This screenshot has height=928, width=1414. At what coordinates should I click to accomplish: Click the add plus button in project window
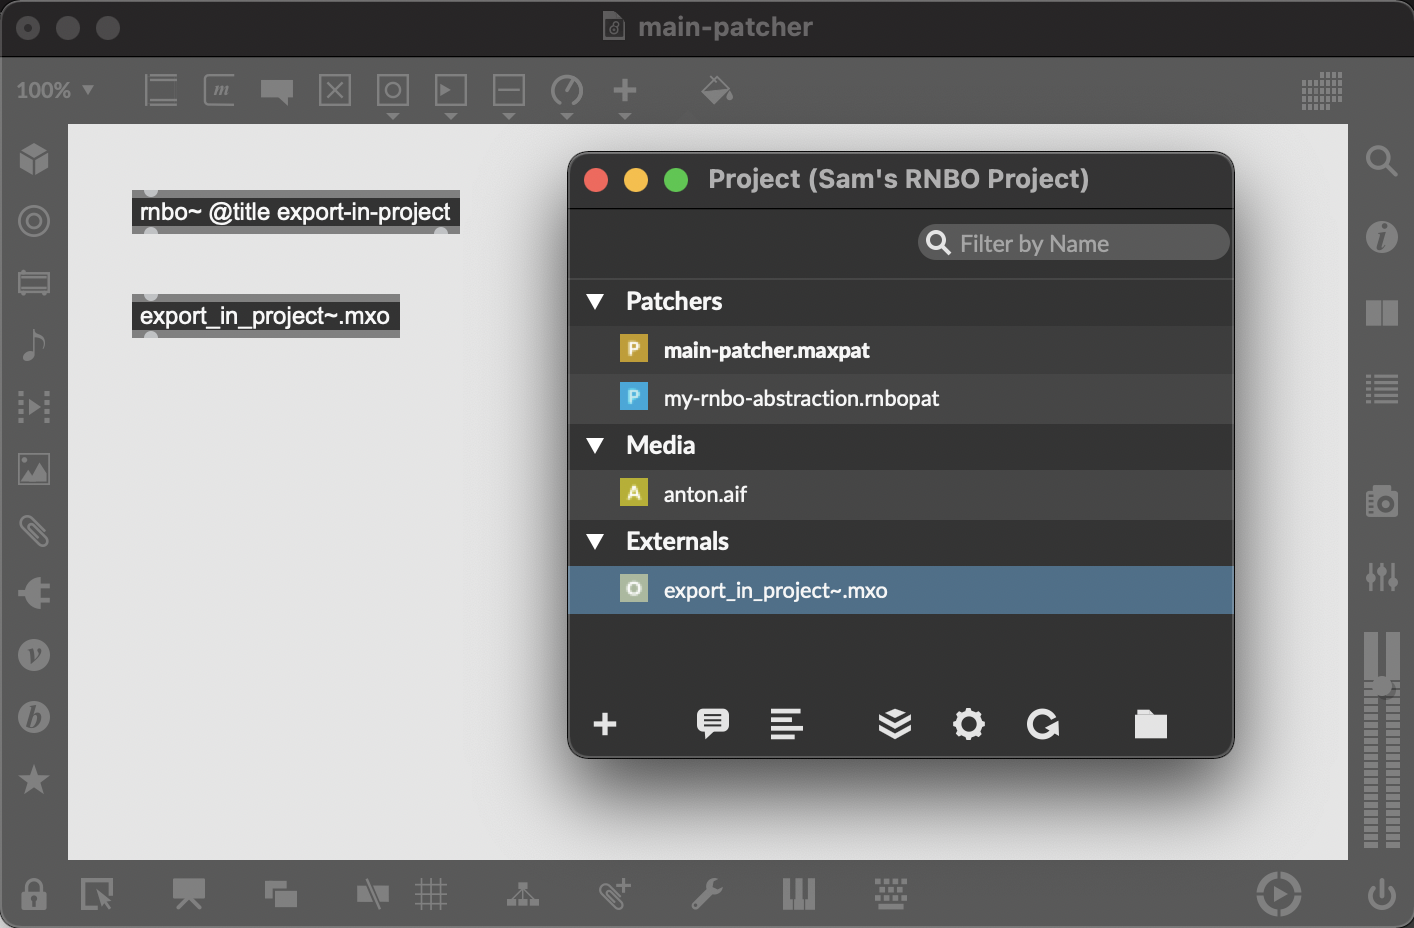coord(605,724)
